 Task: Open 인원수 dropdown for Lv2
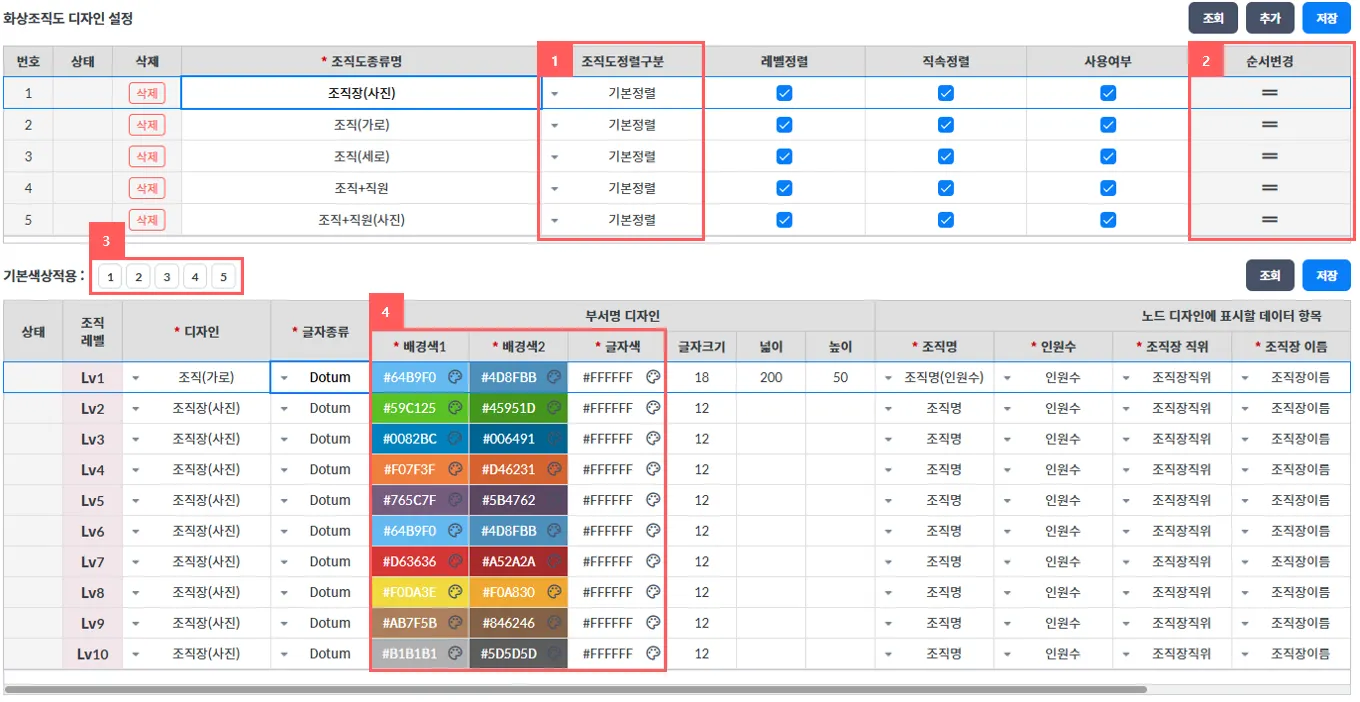pyautogui.click(x=1008, y=409)
